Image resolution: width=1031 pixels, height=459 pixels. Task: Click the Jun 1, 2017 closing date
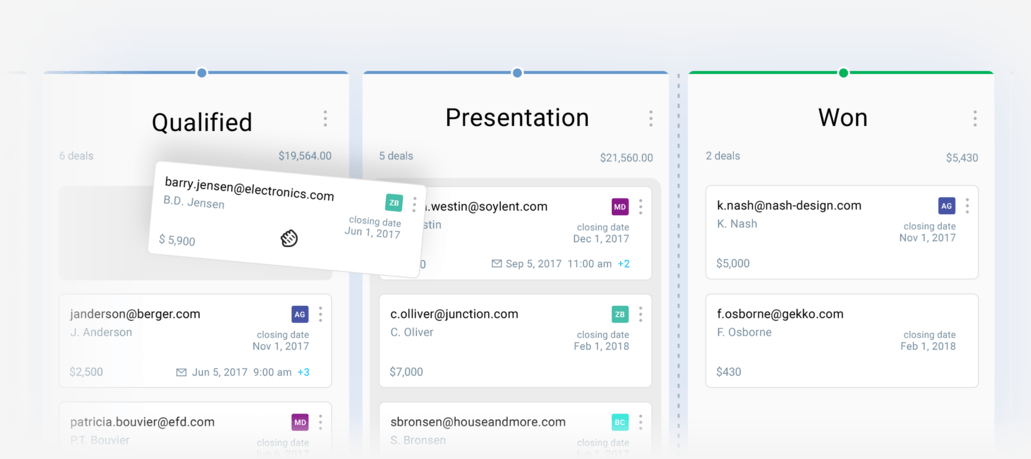[x=372, y=233]
